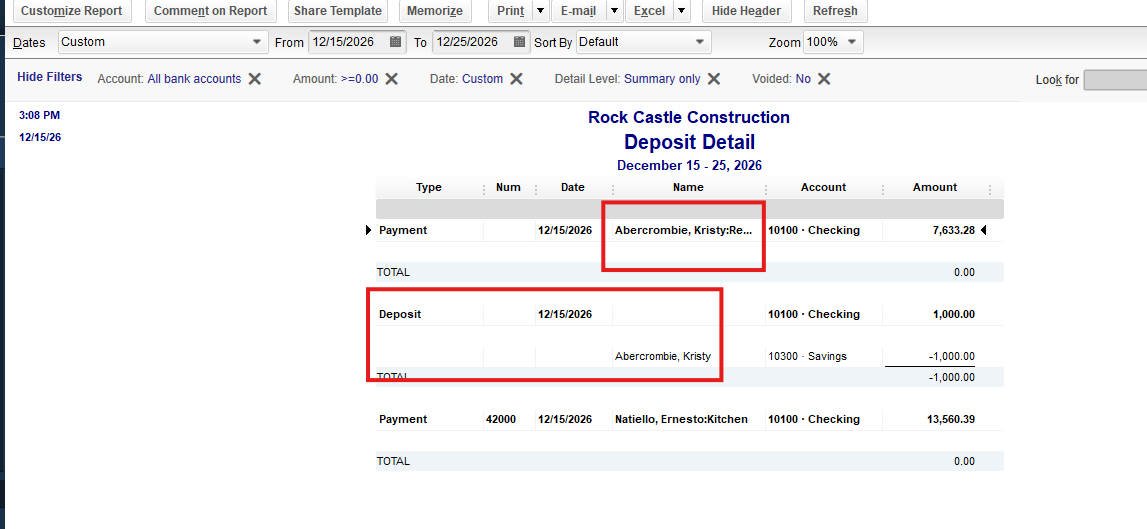Click the Share Template button

pyautogui.click(x=338, y=11)
